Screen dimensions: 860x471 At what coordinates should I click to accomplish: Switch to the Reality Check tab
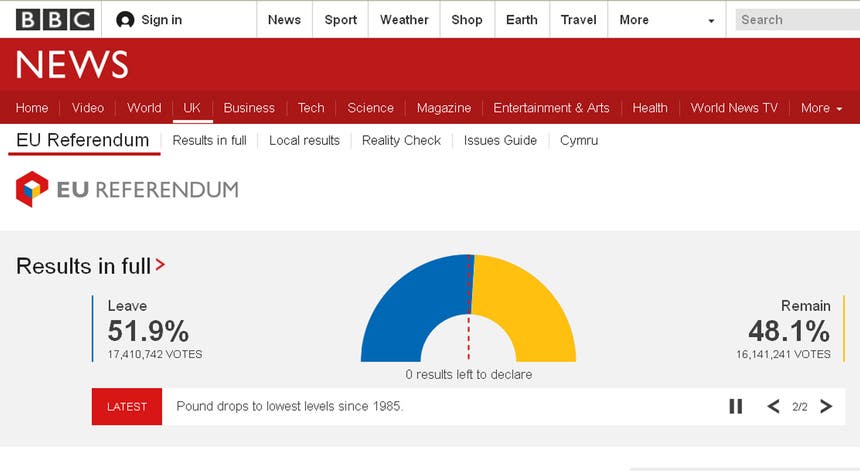(401, 140)
